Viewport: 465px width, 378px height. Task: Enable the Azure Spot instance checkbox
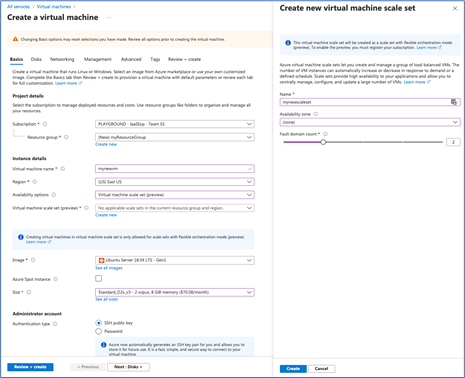pos(99,278)
